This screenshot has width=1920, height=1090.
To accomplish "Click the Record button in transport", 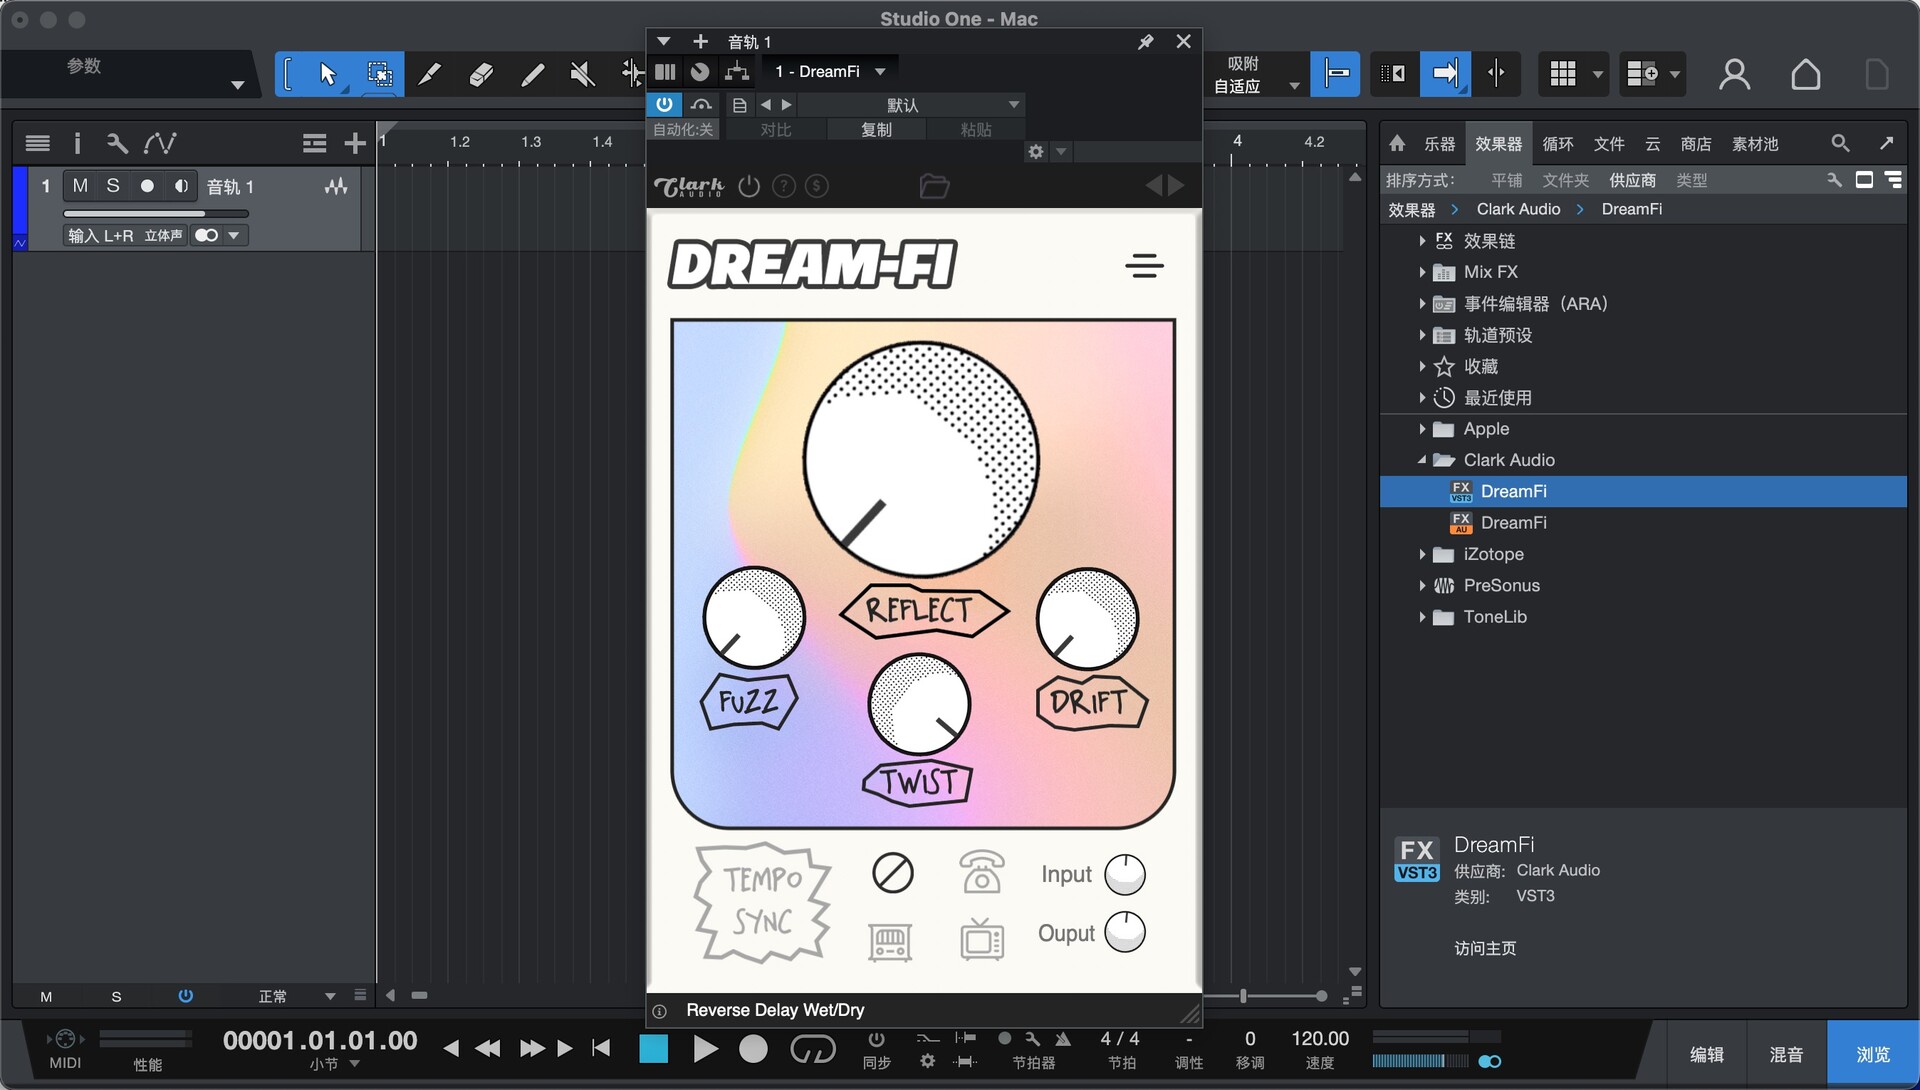I will point(753,1048).
